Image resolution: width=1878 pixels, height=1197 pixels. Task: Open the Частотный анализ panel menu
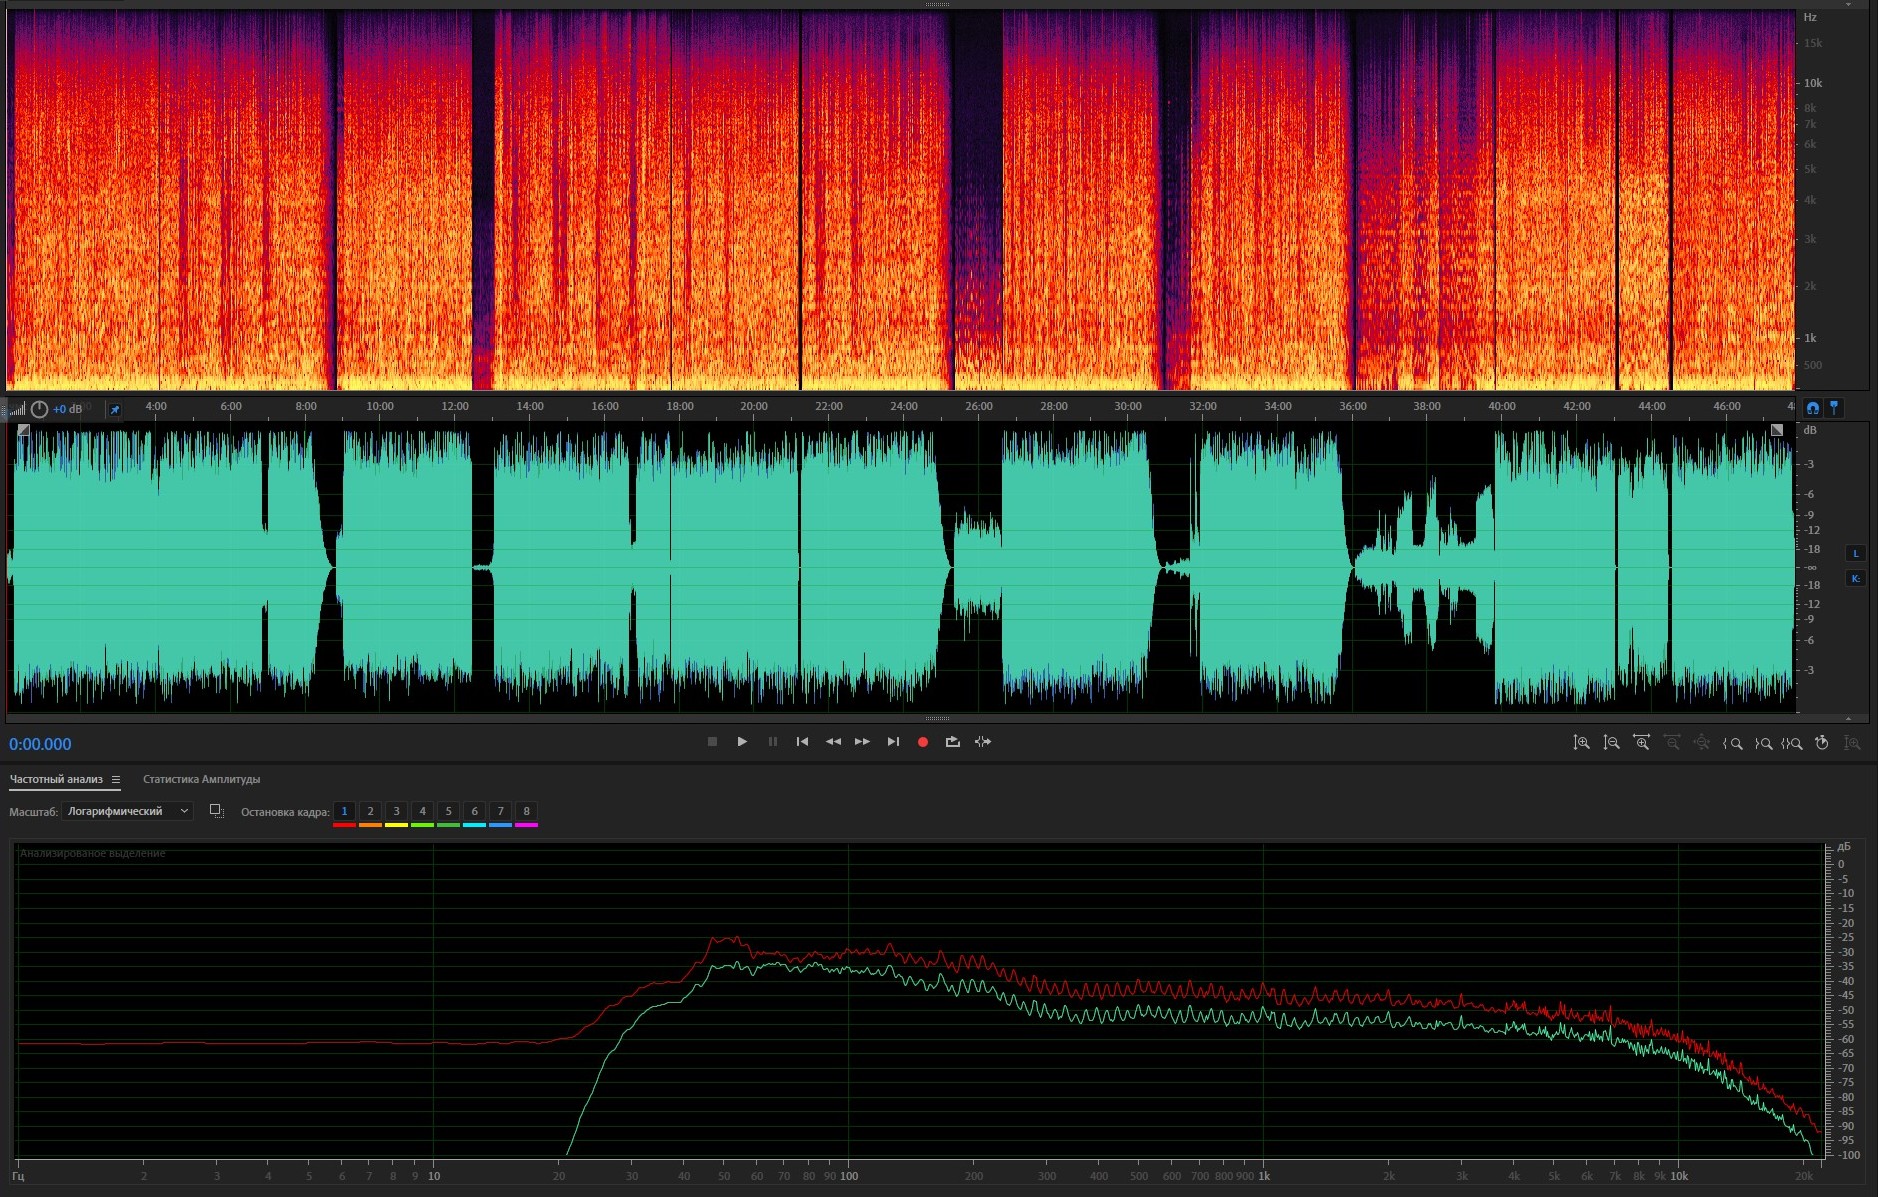tap(116, 780)
